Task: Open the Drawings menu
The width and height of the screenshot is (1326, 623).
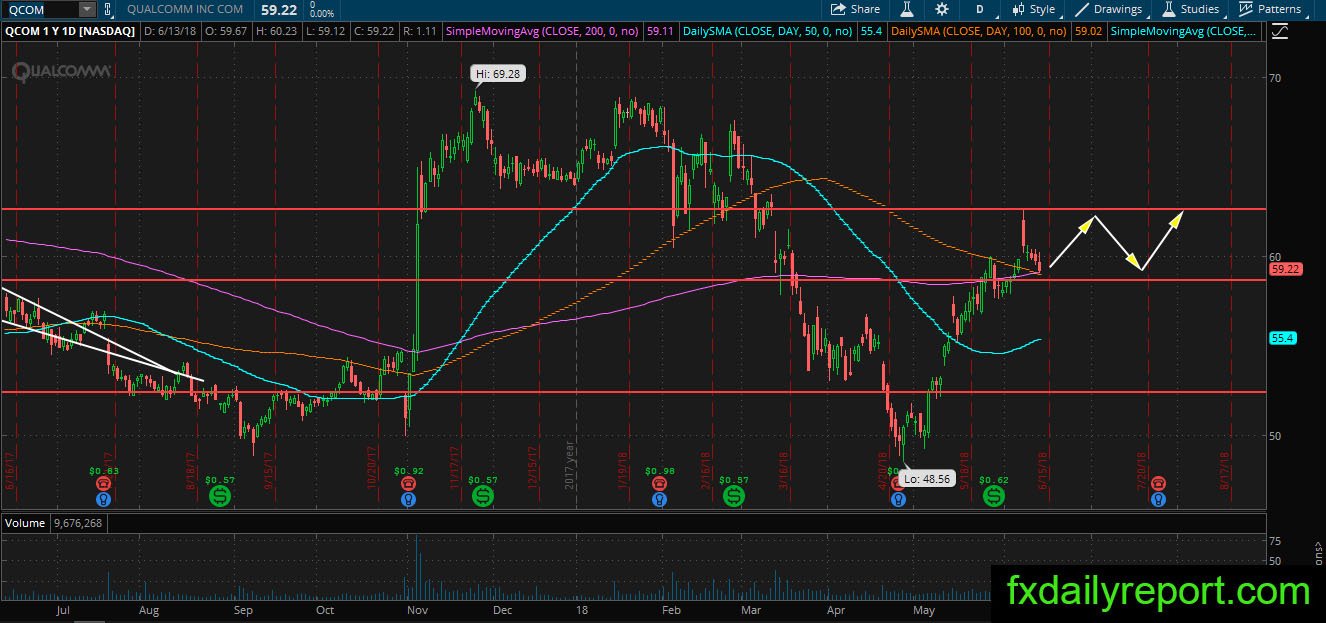Action: point(1108,9)
